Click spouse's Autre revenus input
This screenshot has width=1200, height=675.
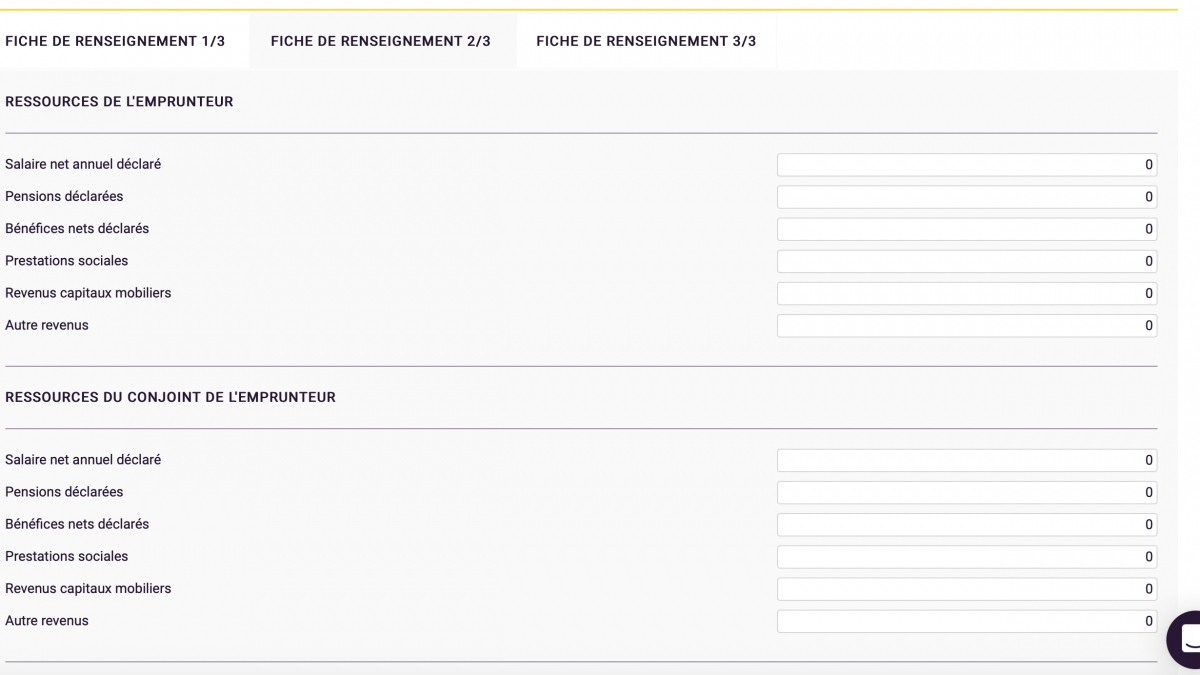click(x=967, y=621)
